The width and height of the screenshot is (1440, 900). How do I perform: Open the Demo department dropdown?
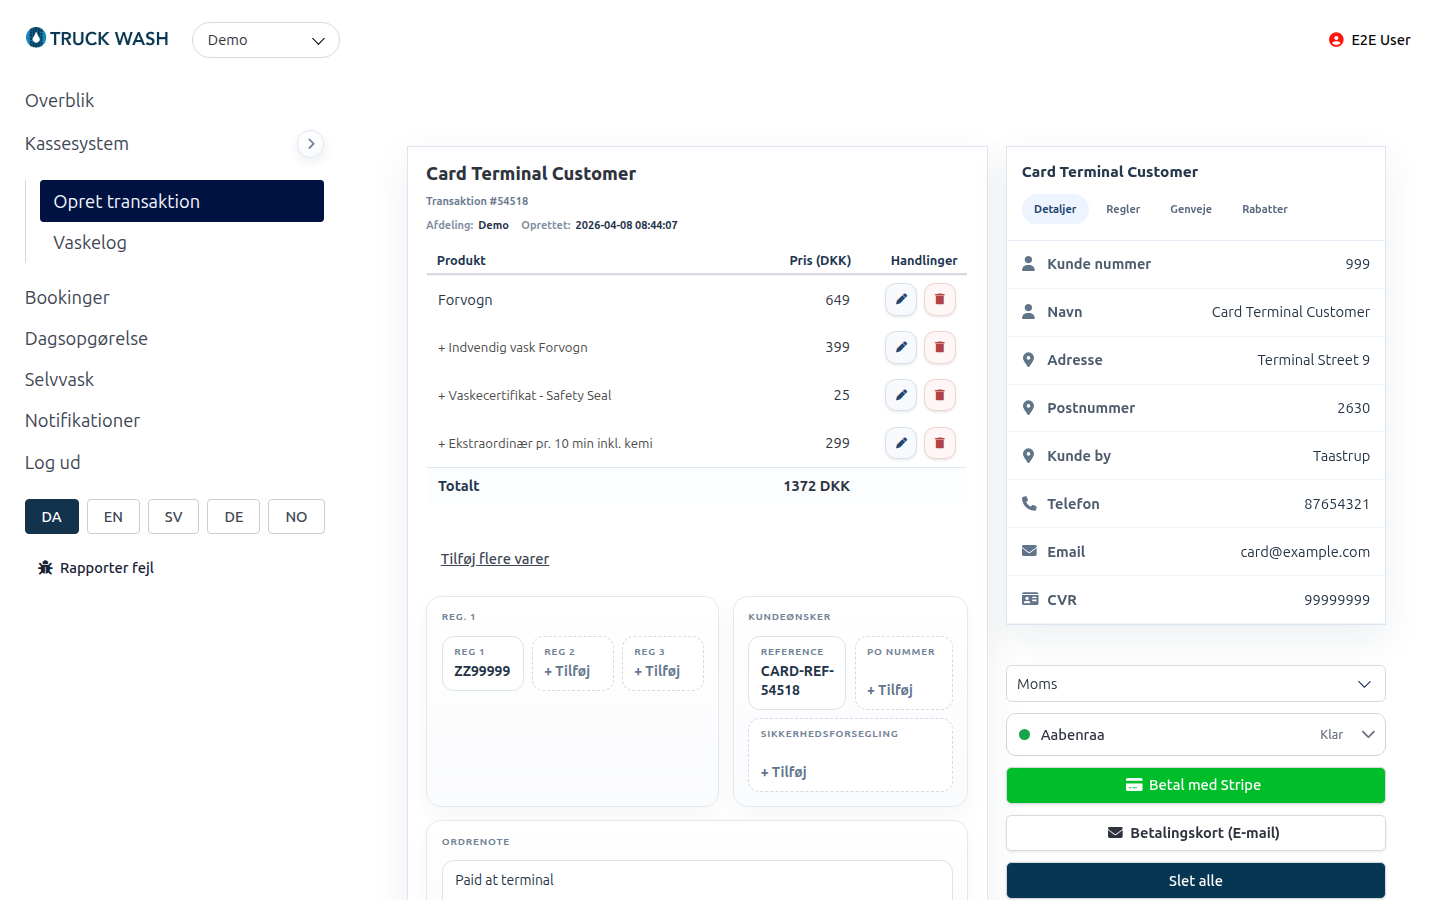266,40
